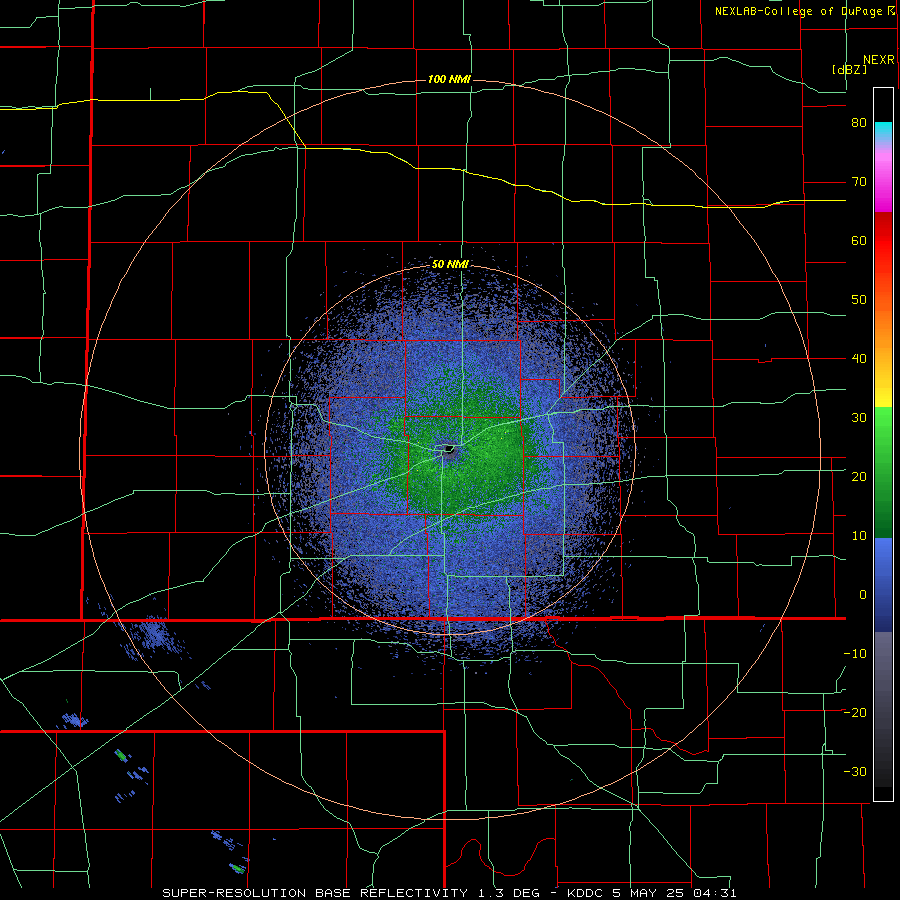
Task: Click the cyan top of color bar
Action: 883,129
